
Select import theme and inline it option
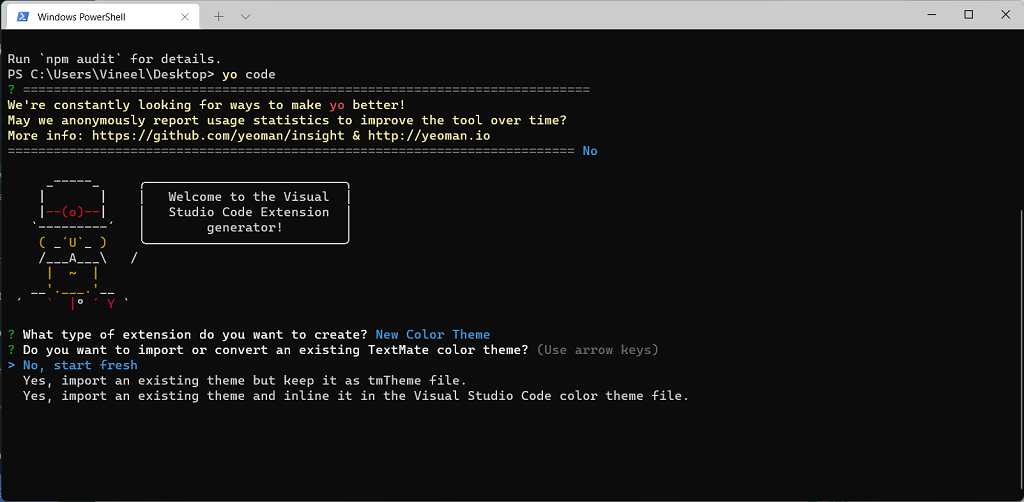coord(355,396)
